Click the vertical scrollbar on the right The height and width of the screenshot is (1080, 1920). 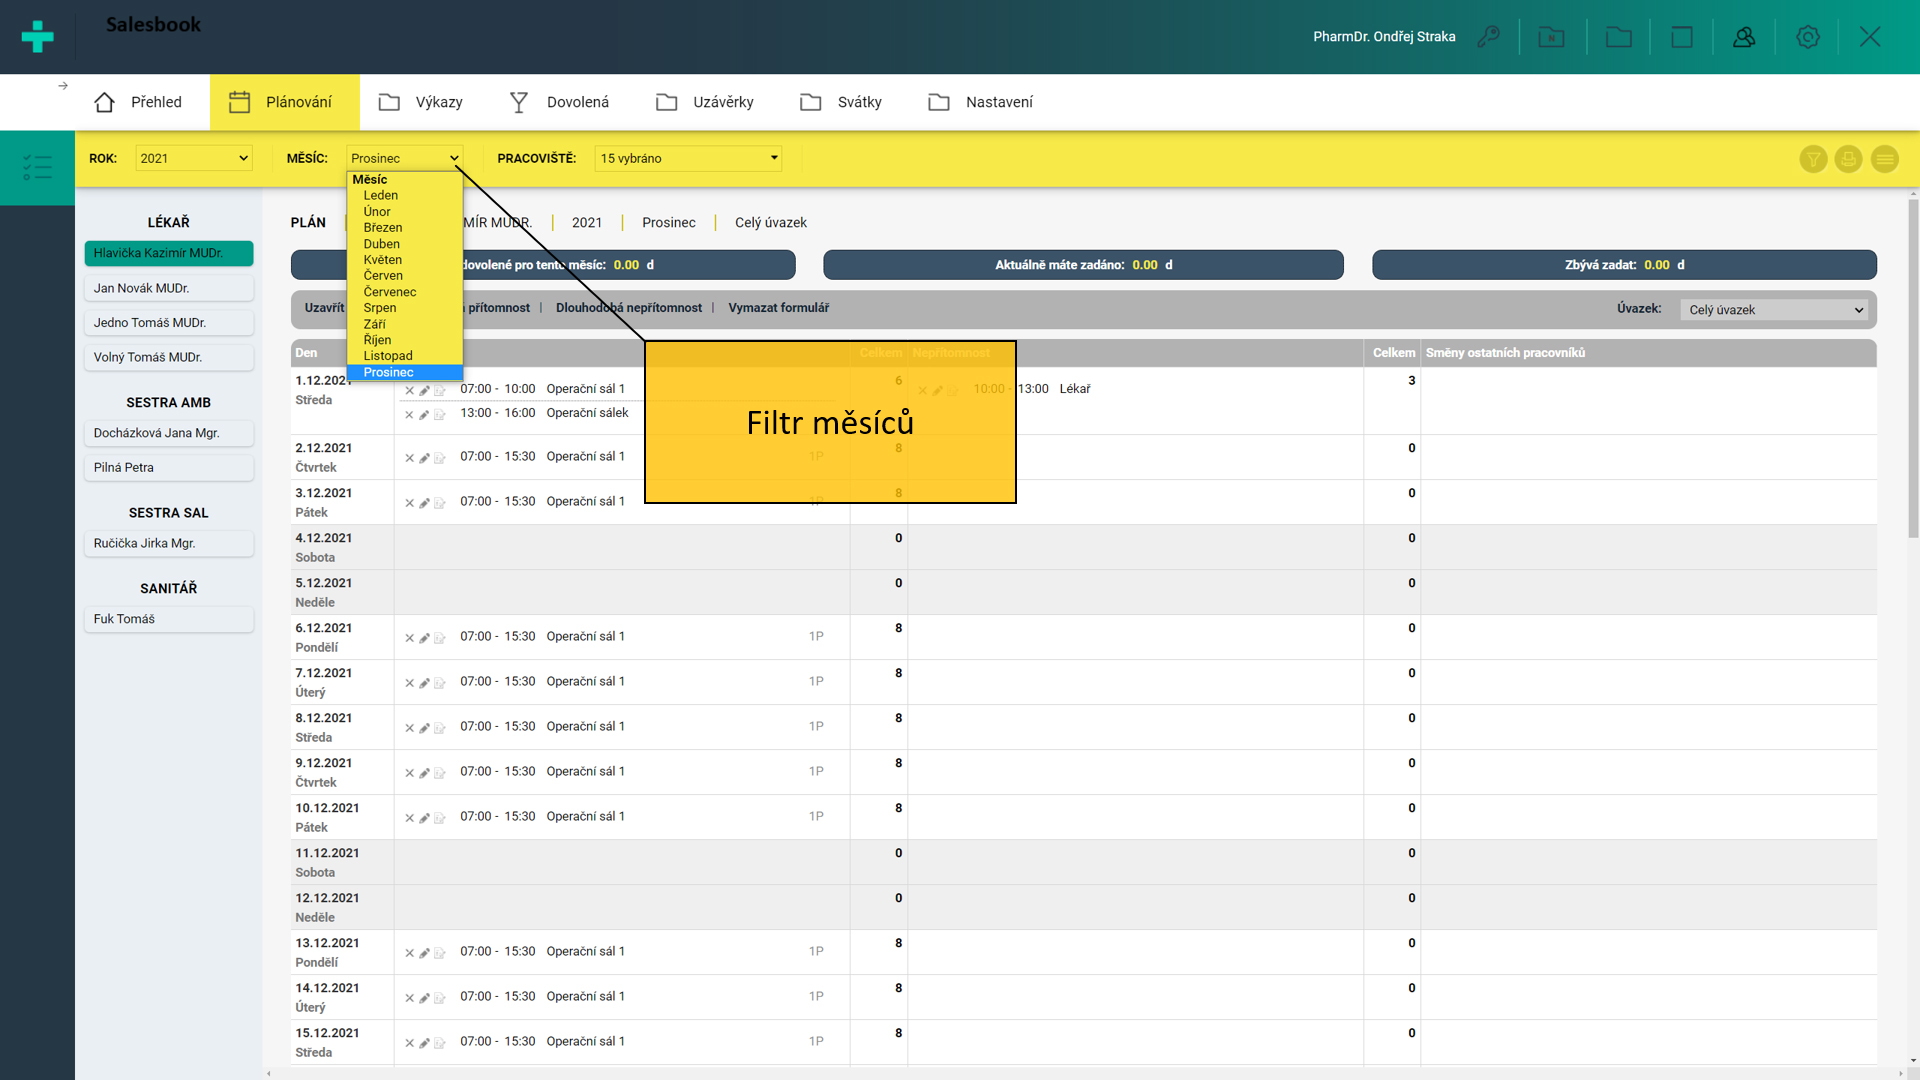(1912, 370)
